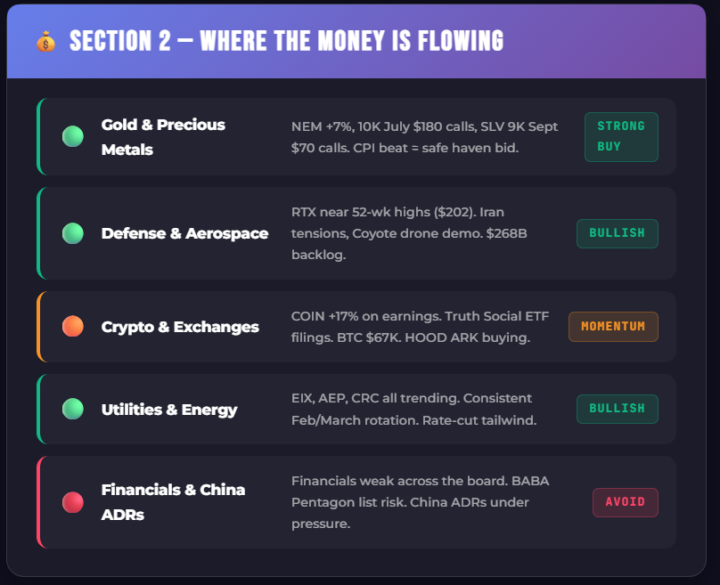Click the STRONG BUY badge
The width and height of the screenshot is (720, 585).
tap(621, 137)
